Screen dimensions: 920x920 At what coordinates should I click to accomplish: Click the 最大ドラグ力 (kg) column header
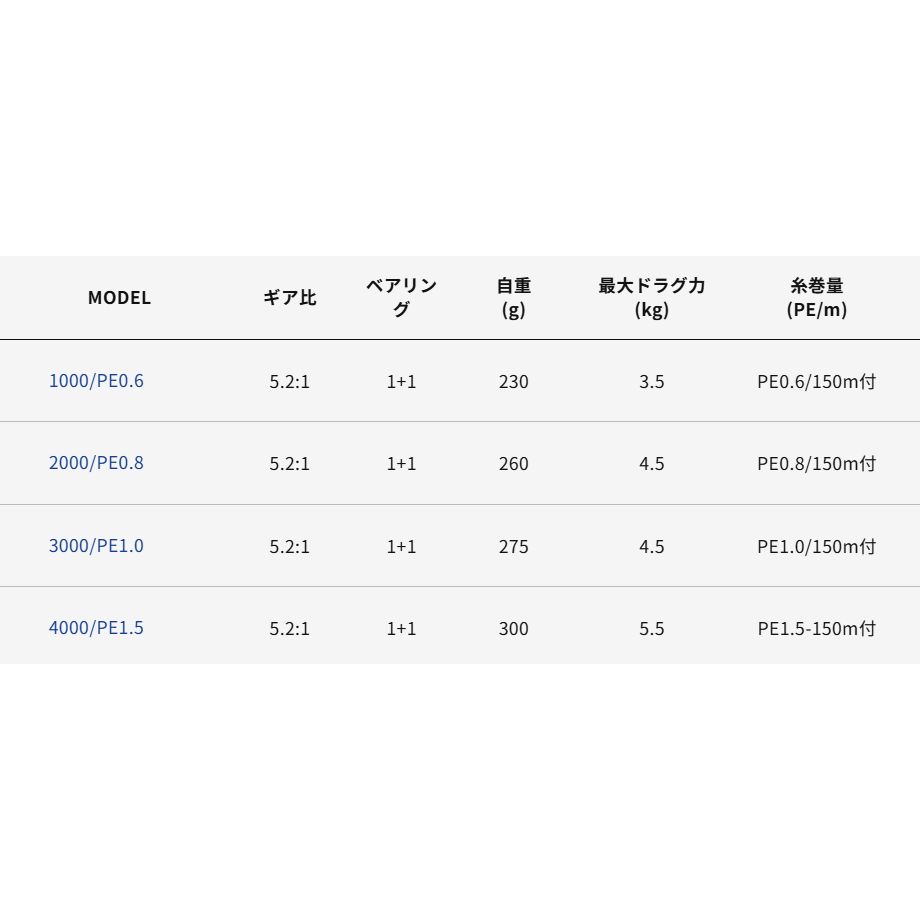click(x=652, y=297)
